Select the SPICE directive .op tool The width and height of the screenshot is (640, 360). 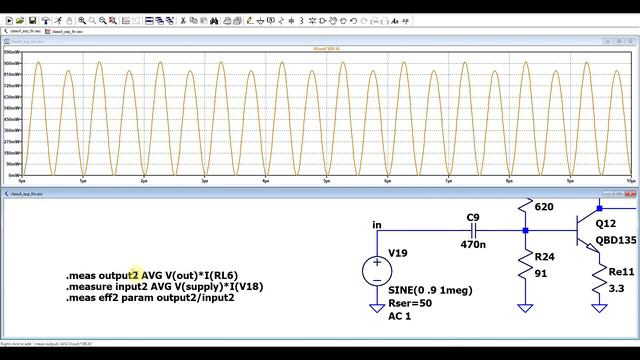coord(405,20)
